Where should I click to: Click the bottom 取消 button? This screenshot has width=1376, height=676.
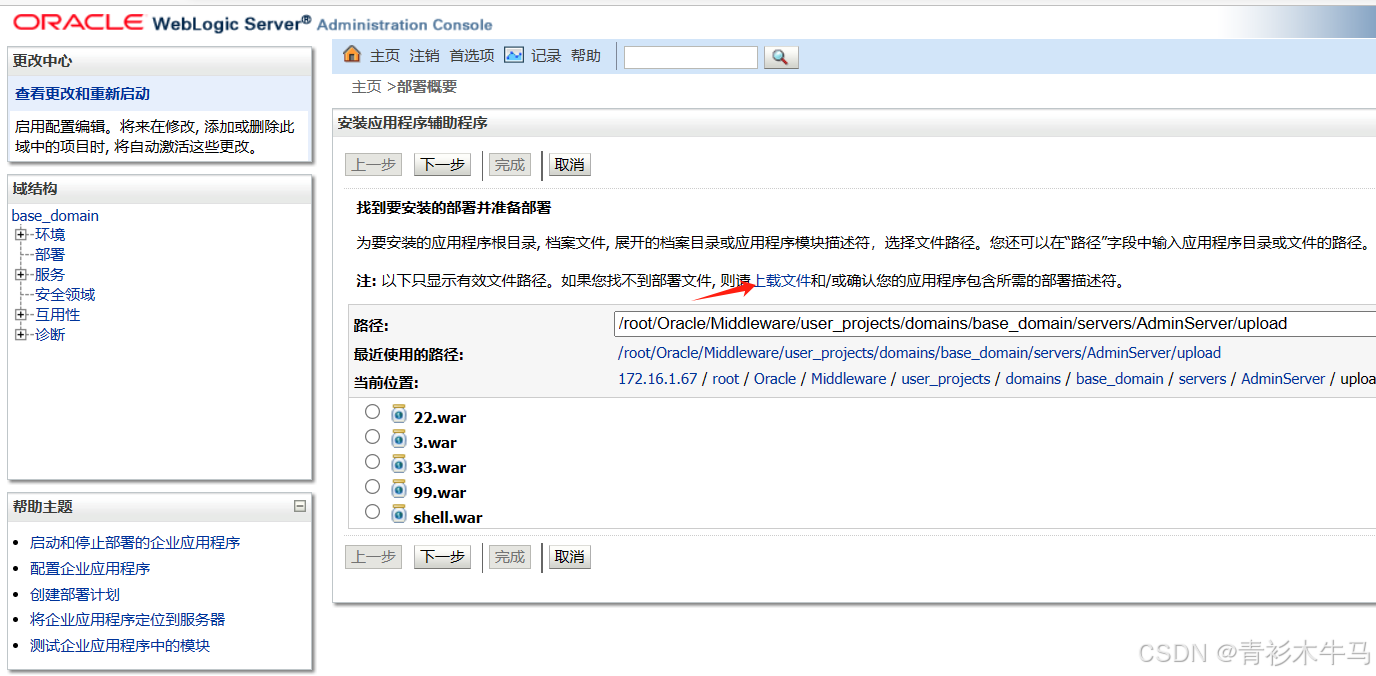tap(569, 557)
